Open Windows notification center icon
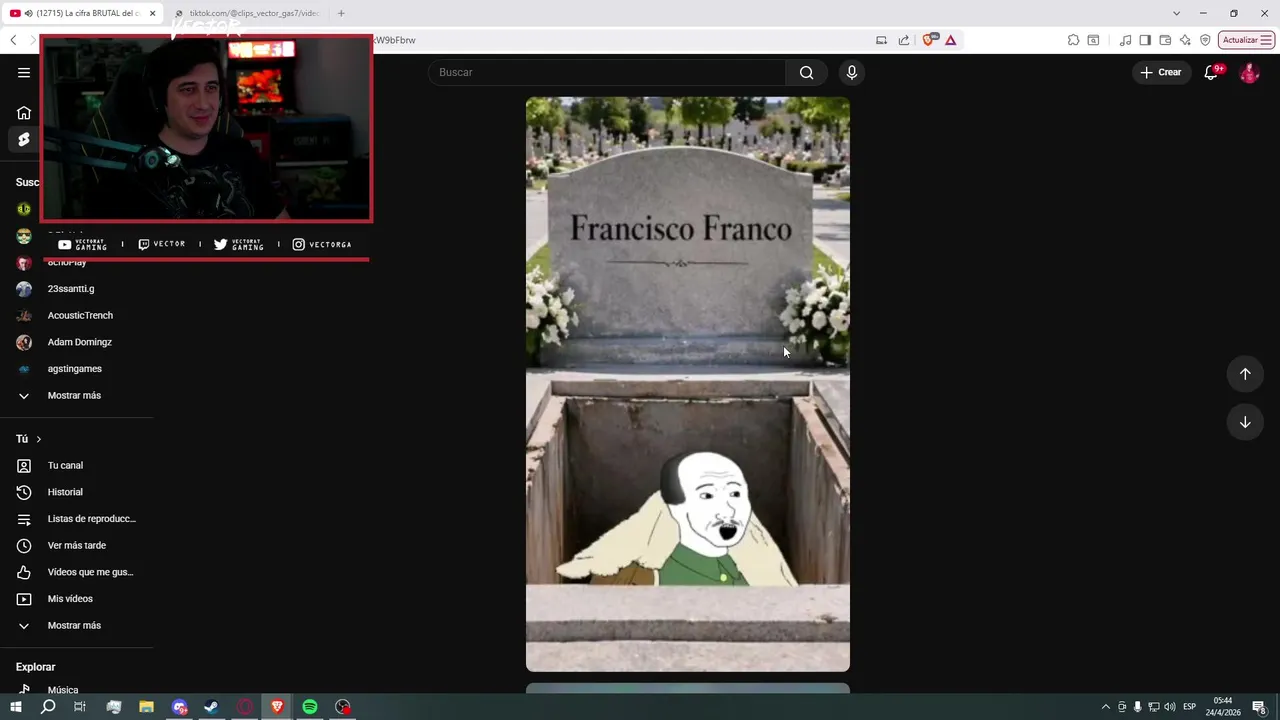Image resolution: width=1280 pixels, height=720 pixels. [x=1259, y=707]
